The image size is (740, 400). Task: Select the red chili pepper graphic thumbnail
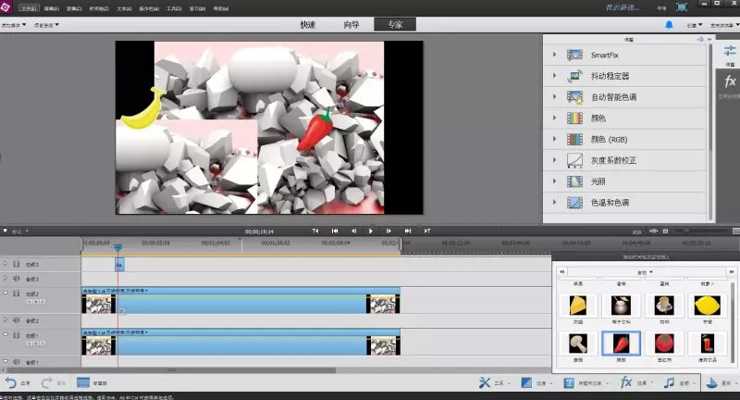(x=621, y=343)
